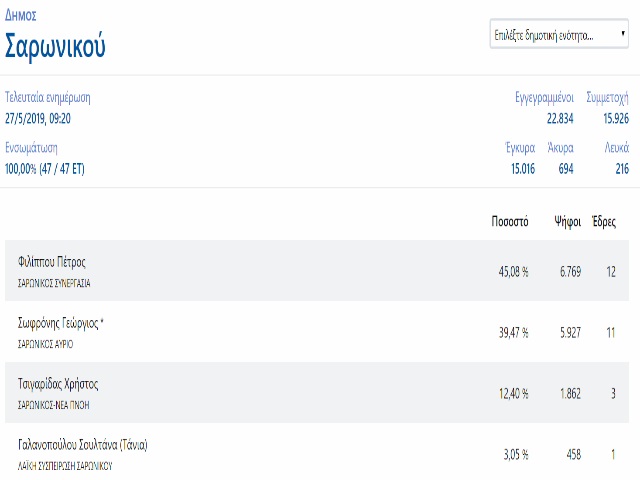Click the dropdown arrow beside Επιλέξτε δημοτική ενότητα
The height and width of the screenshot is (480, 640).
(623, 33)
